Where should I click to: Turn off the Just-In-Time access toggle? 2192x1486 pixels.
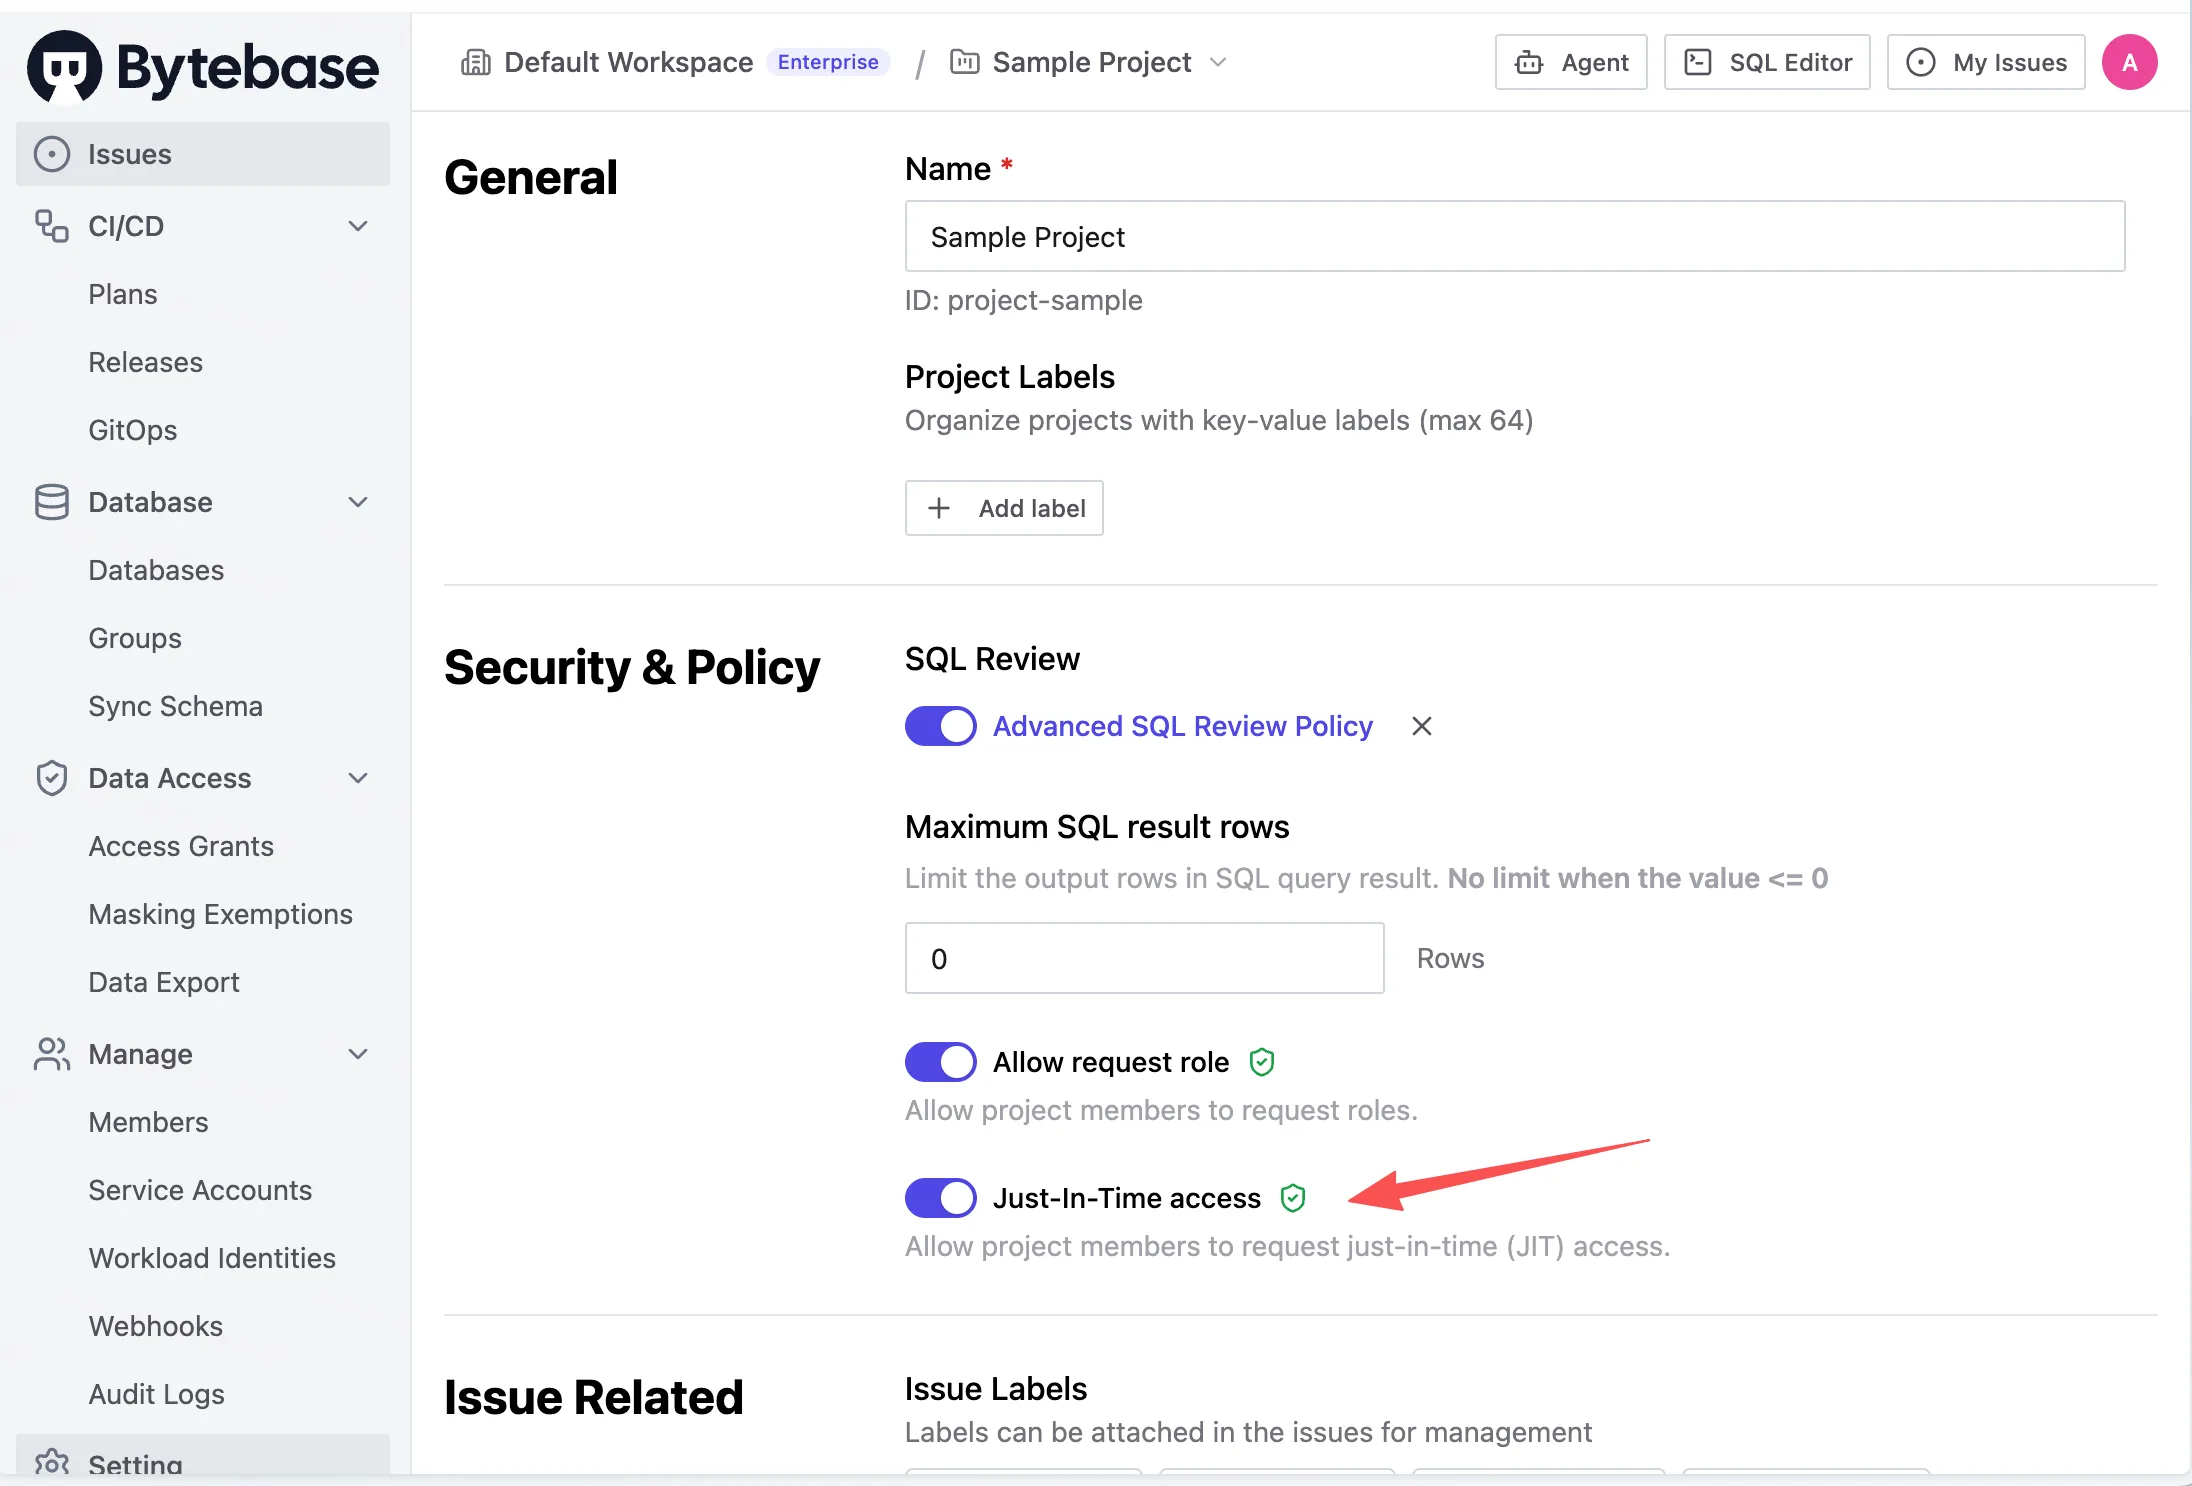(940, 1198)
